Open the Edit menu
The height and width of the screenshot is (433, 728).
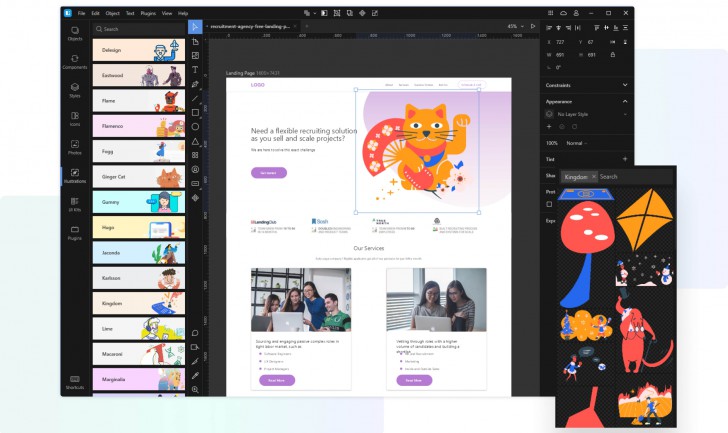click(x=95, y=13)
